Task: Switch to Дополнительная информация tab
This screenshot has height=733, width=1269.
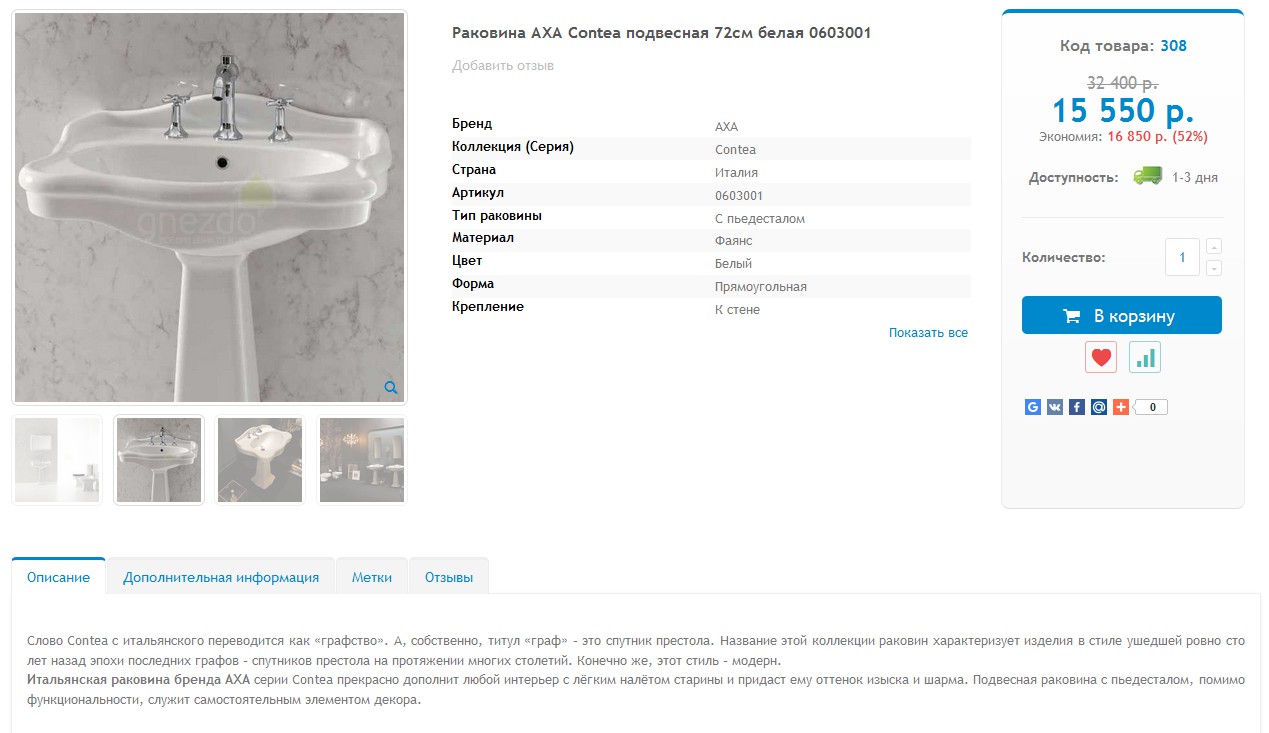Action: (221, 577)
